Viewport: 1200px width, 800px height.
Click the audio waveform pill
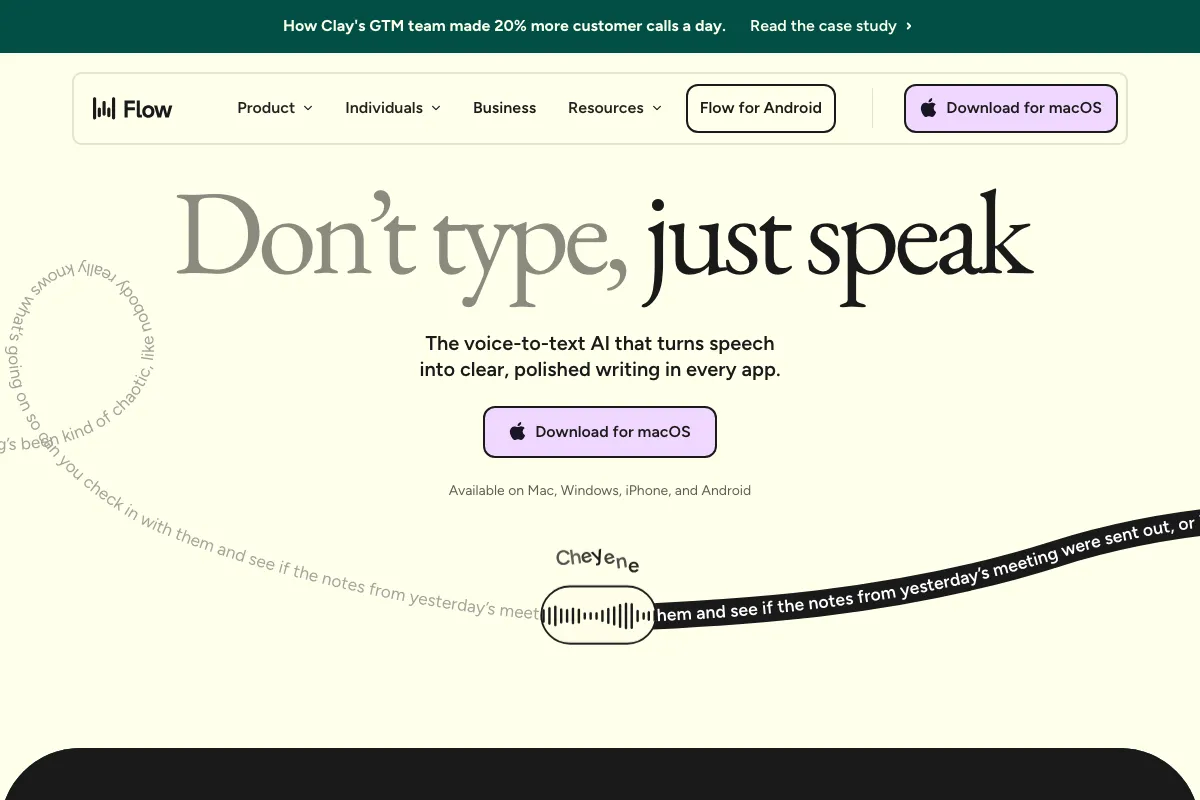point(598,615)
